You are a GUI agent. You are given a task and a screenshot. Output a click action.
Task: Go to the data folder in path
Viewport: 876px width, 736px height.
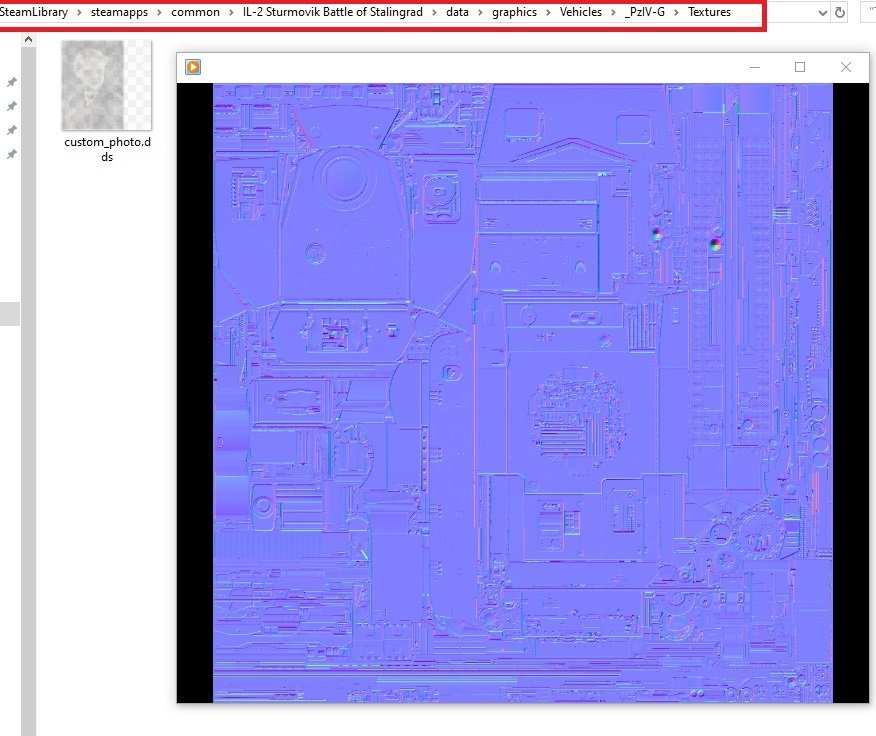click(457, 12)
